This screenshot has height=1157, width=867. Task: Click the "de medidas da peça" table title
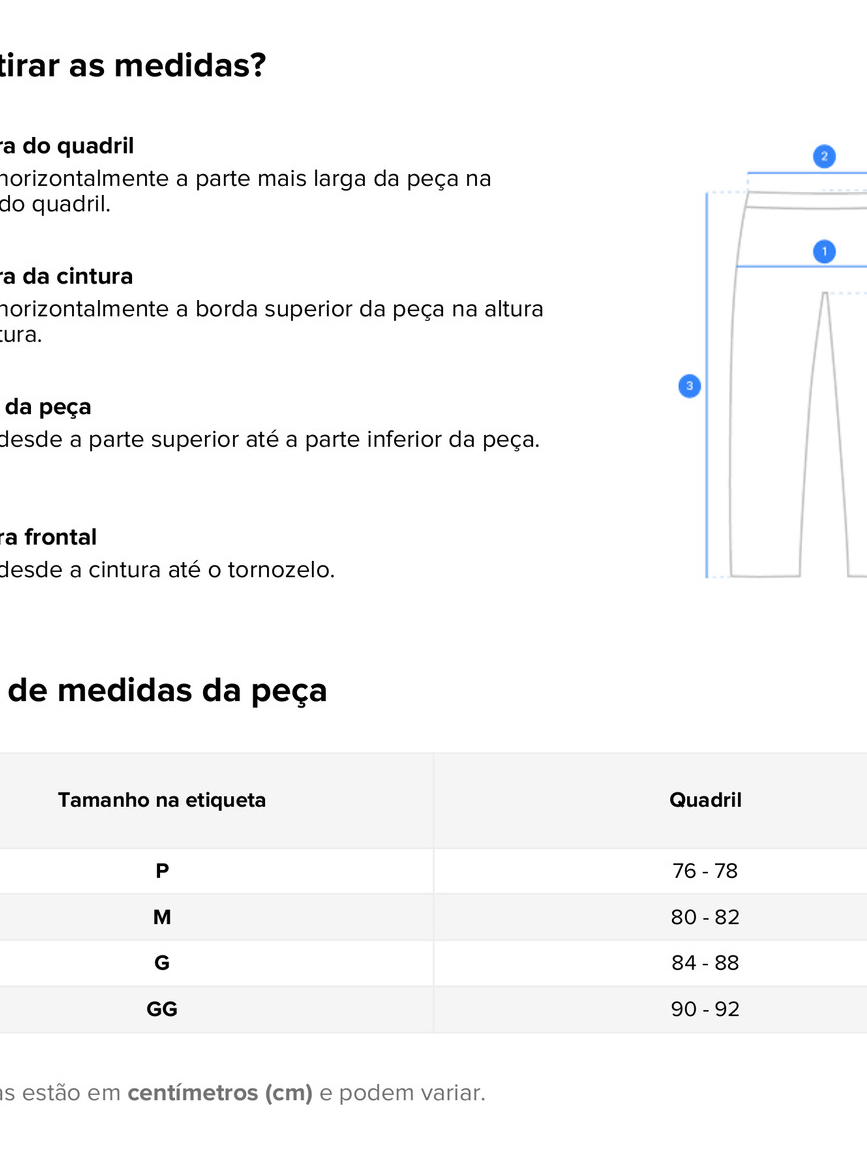(167, 690)
